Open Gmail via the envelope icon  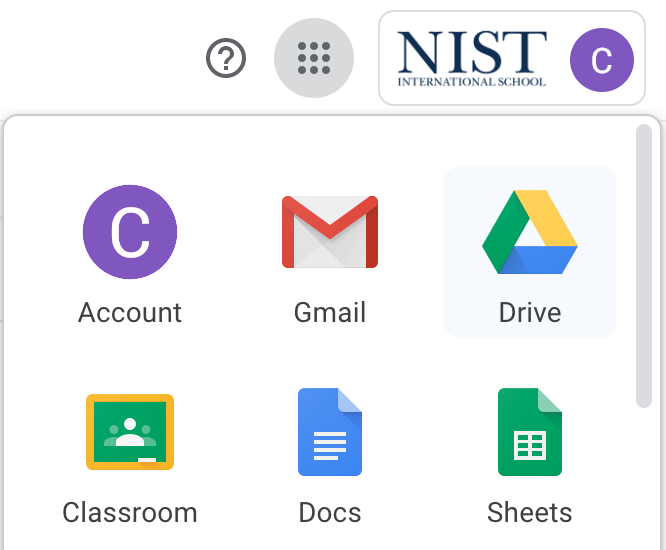coord(330,232)
